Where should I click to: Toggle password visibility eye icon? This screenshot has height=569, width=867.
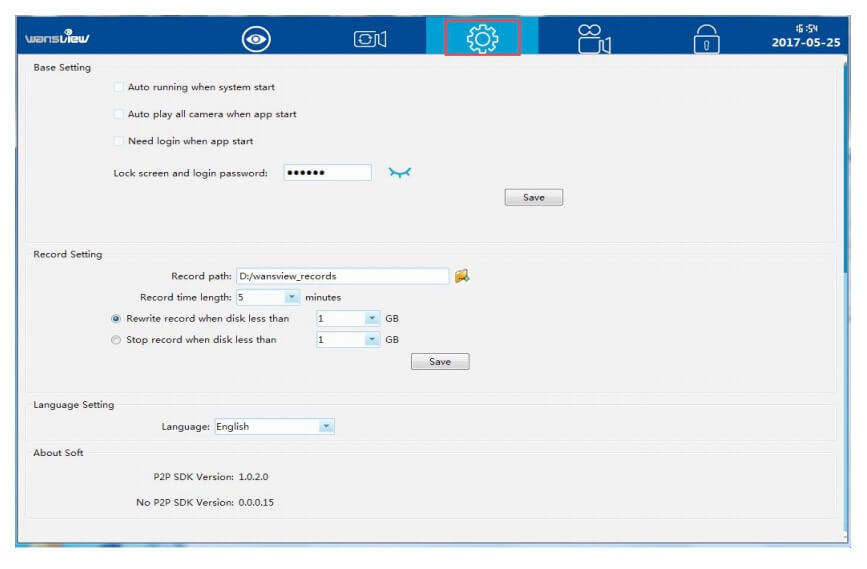point(400,173)
